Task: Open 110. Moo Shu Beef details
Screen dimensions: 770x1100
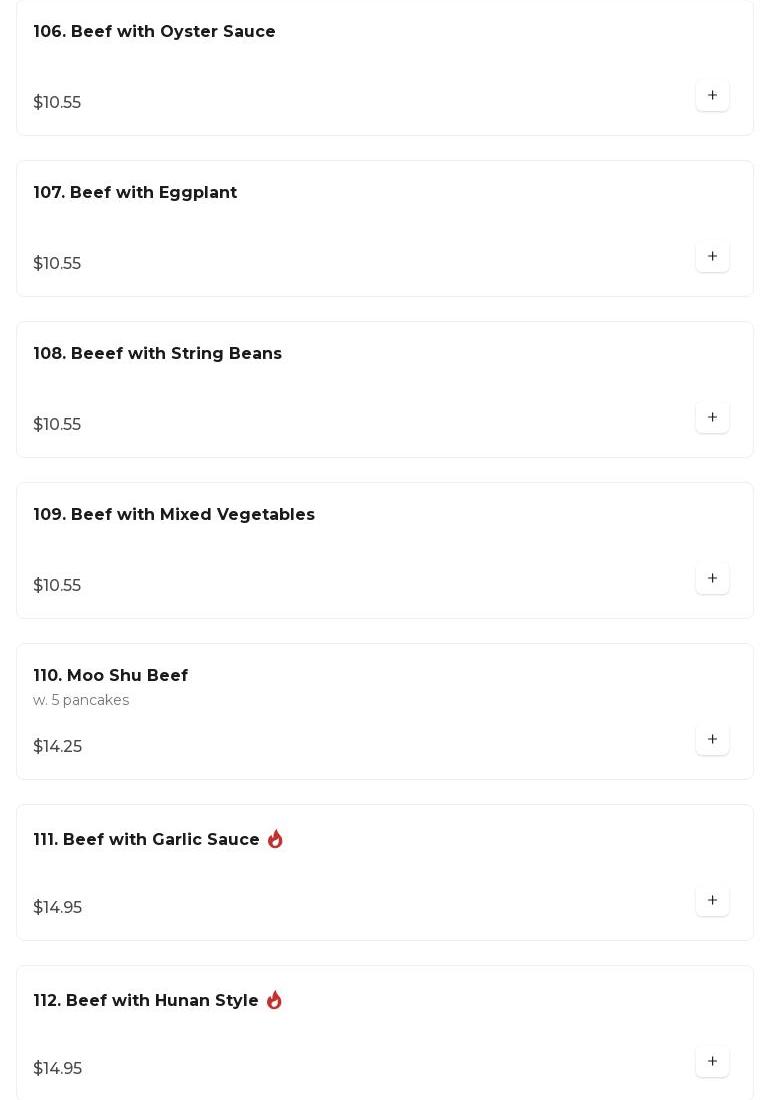Action: 110,676
